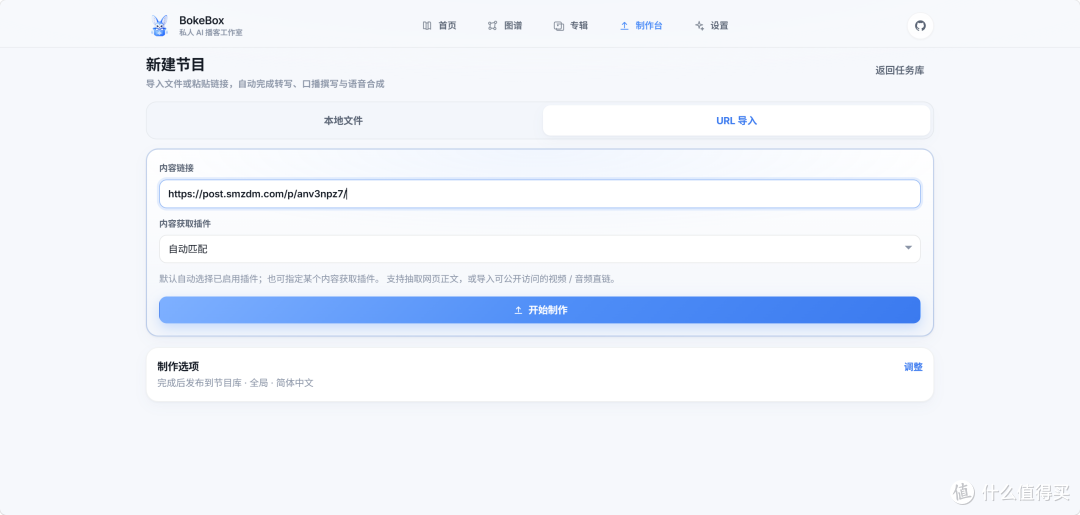This screenshot has height=515, width=1080.
Task: Go to 首页 in the top navigation
Action: 439,25
